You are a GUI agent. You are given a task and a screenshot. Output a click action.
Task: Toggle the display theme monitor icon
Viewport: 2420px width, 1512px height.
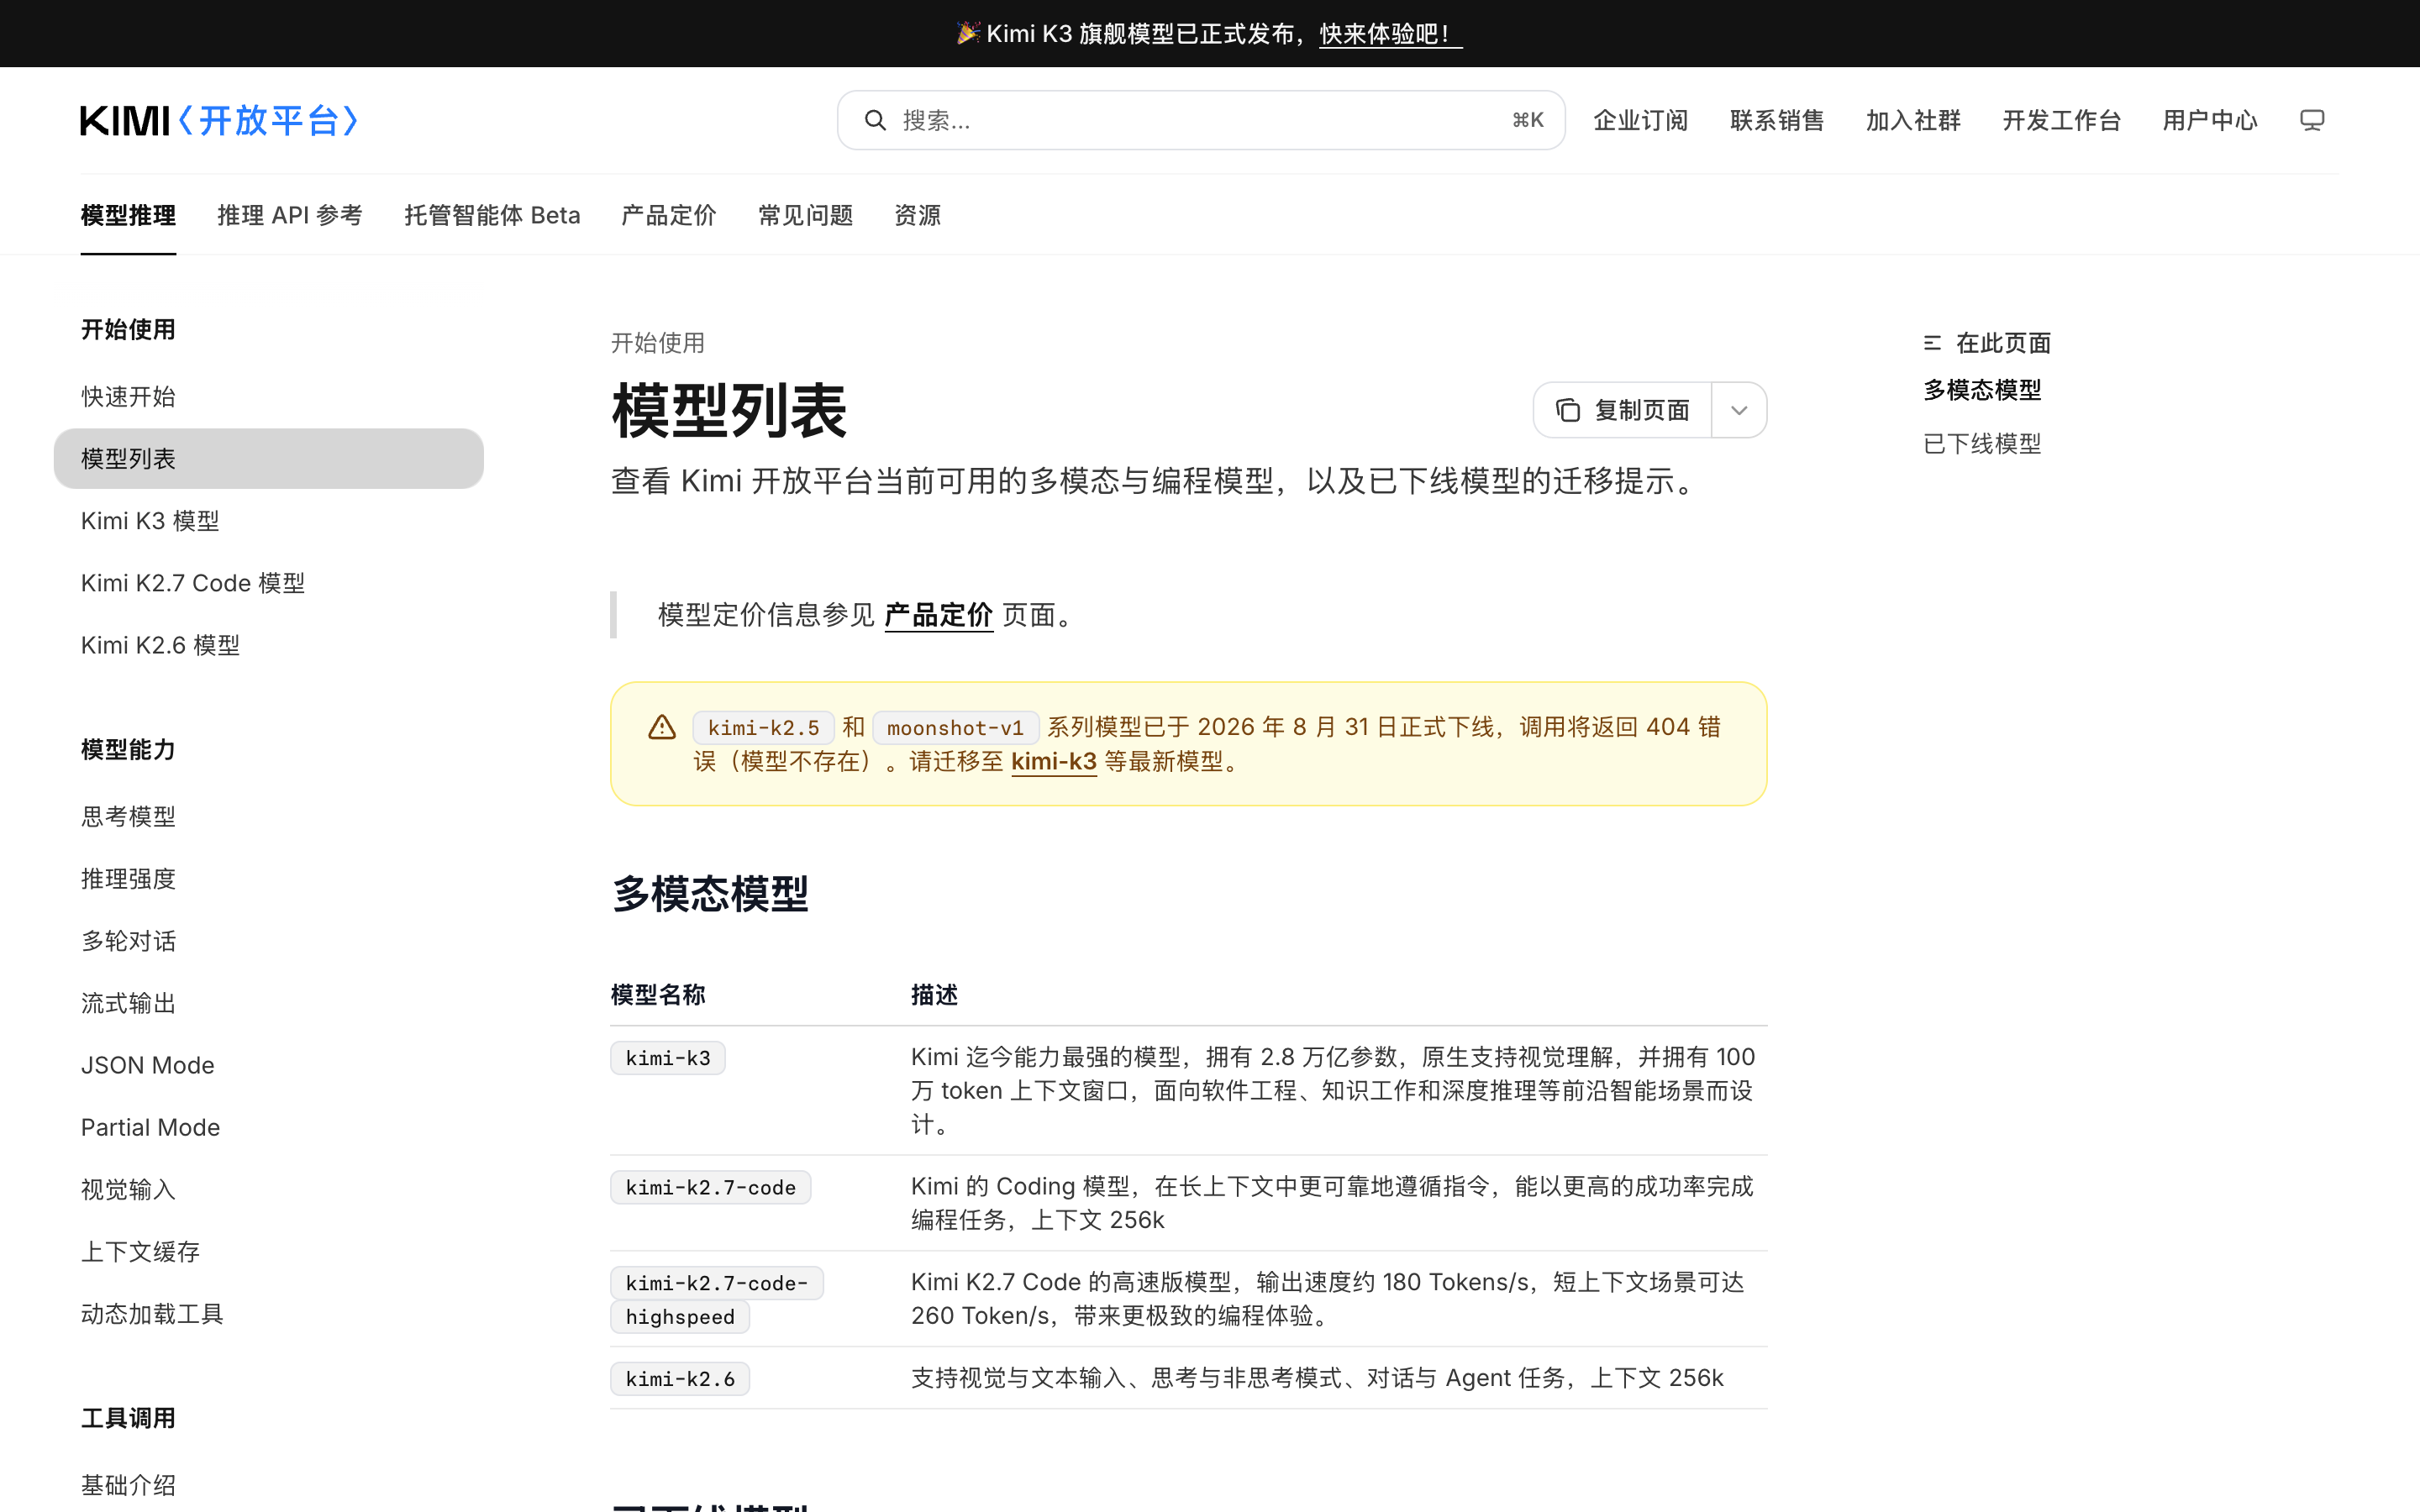(x=2312, y=120)
